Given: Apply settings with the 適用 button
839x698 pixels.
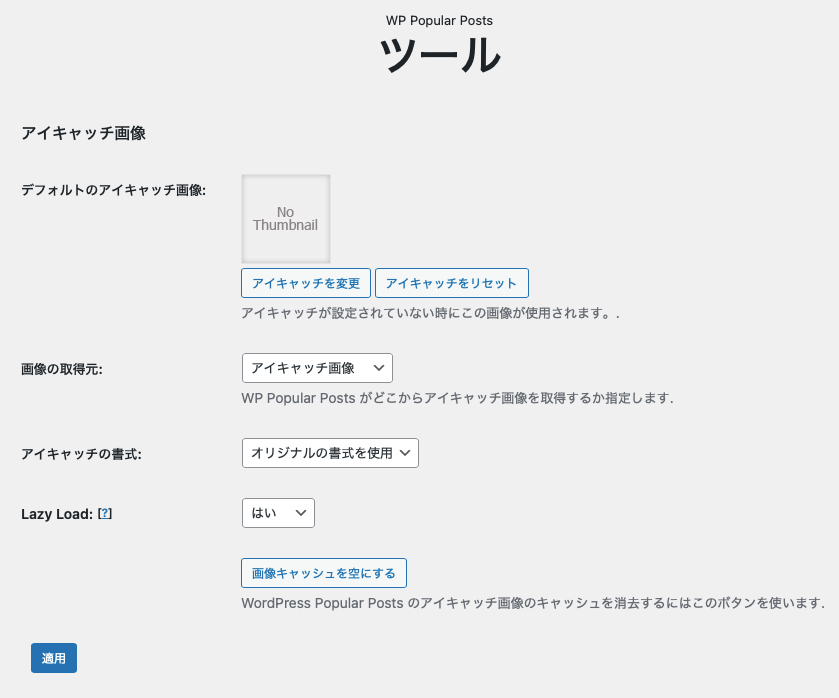Looking at the screenshot, I should tap(54, 658).
